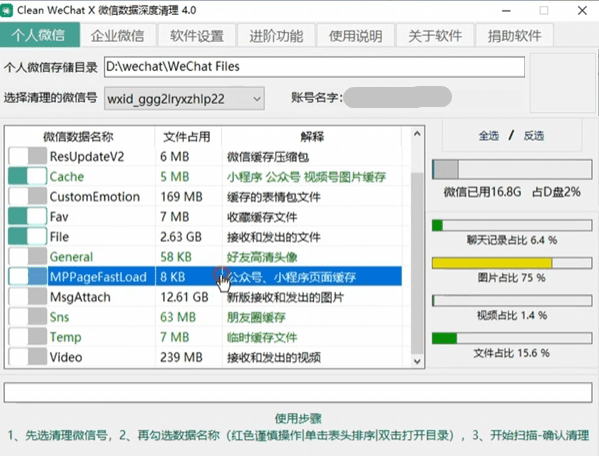Image resolution: width=599 pixels, height=456 pixels.
Task: Select the MsgAttach row name
Action: pos(80,297)
